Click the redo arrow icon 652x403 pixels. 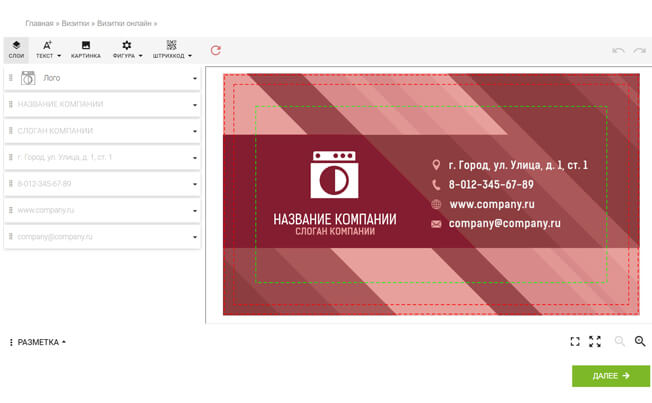click(x=640, y=51)
